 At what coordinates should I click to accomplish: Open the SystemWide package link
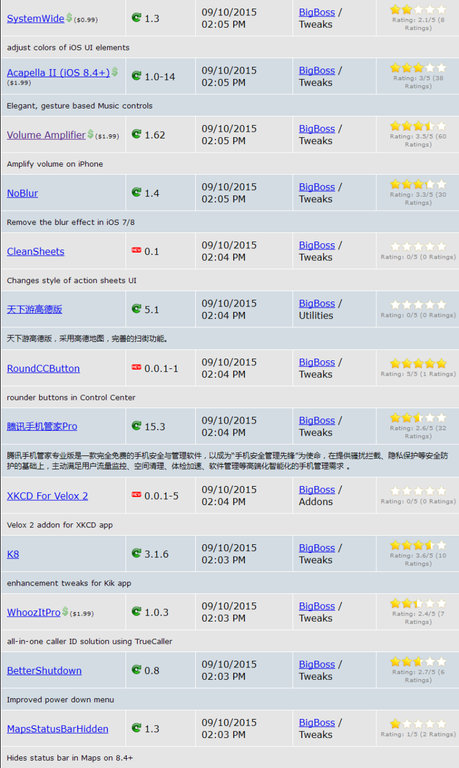tap(35, 19)
